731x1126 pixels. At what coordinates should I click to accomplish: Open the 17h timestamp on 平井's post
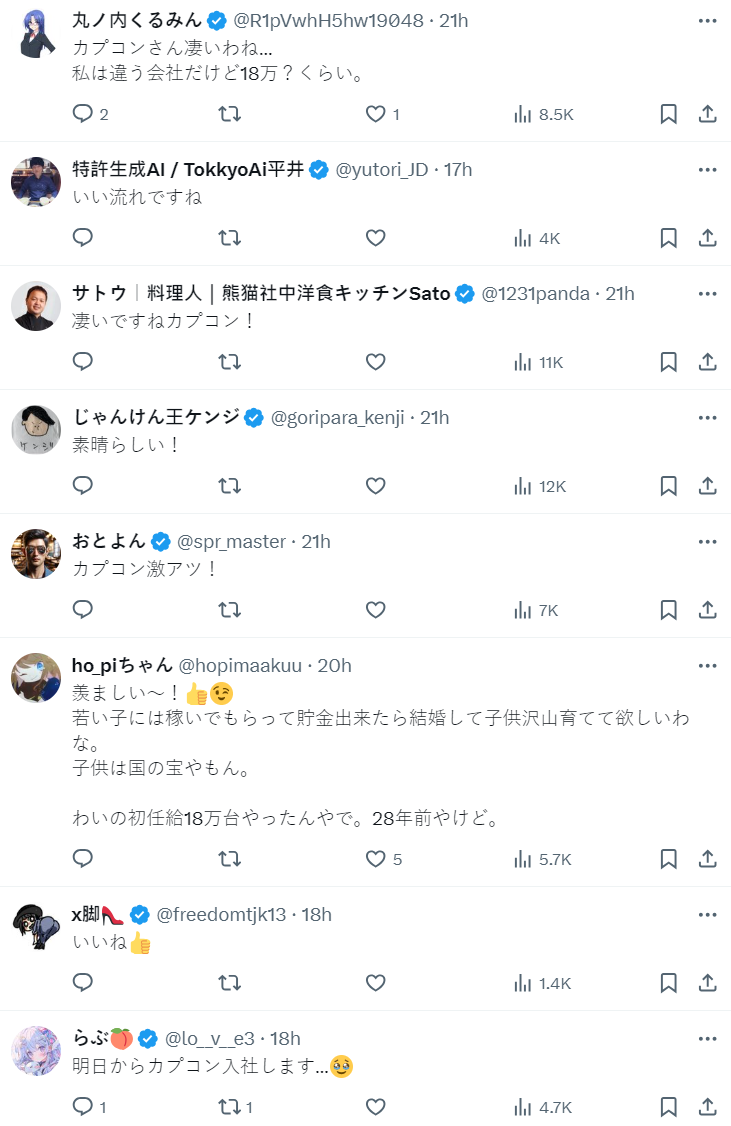tap(457, 170)
